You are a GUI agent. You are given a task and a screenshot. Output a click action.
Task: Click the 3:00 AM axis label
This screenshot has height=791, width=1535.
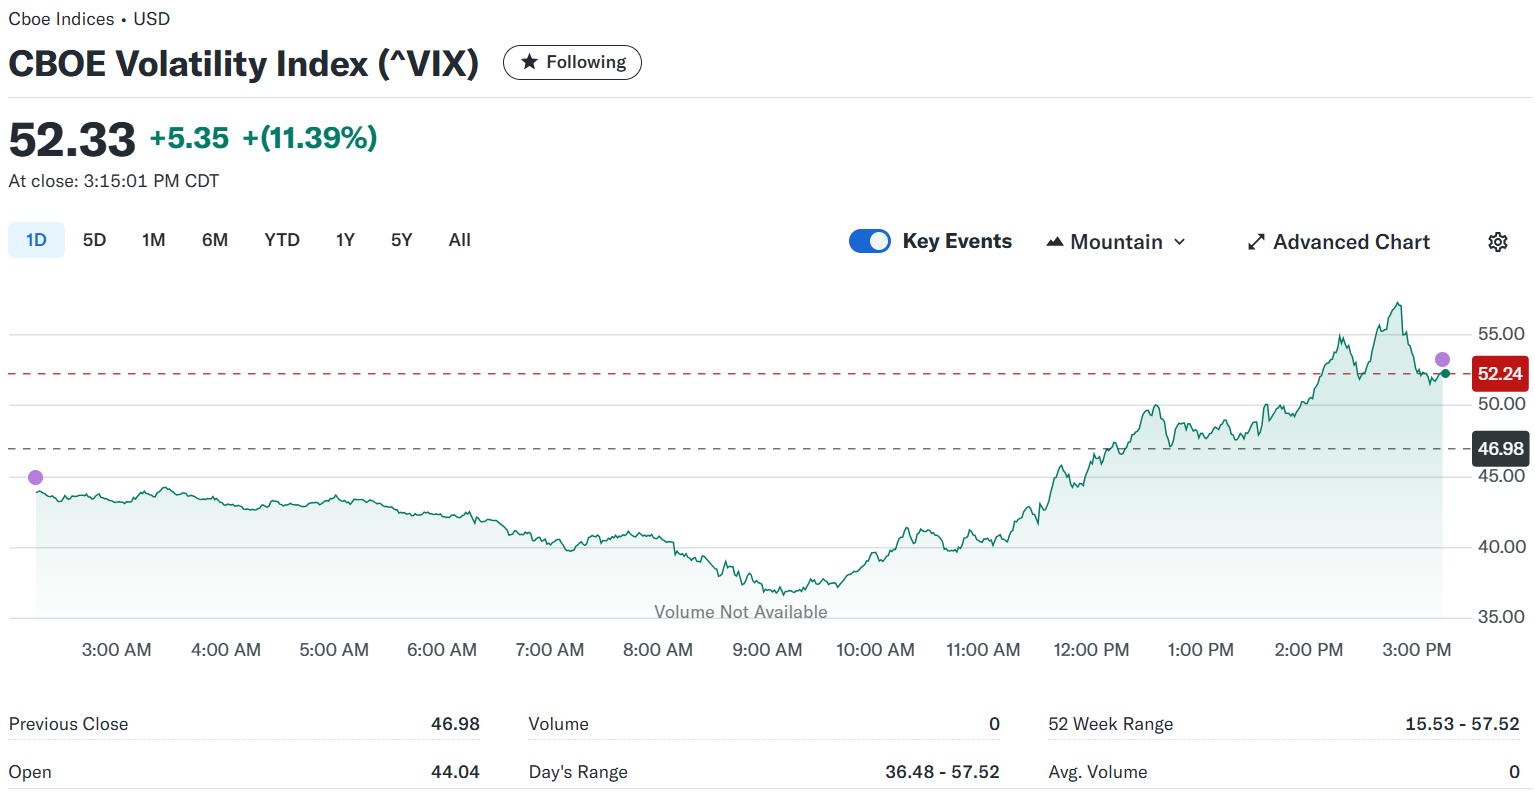[117, 650]
